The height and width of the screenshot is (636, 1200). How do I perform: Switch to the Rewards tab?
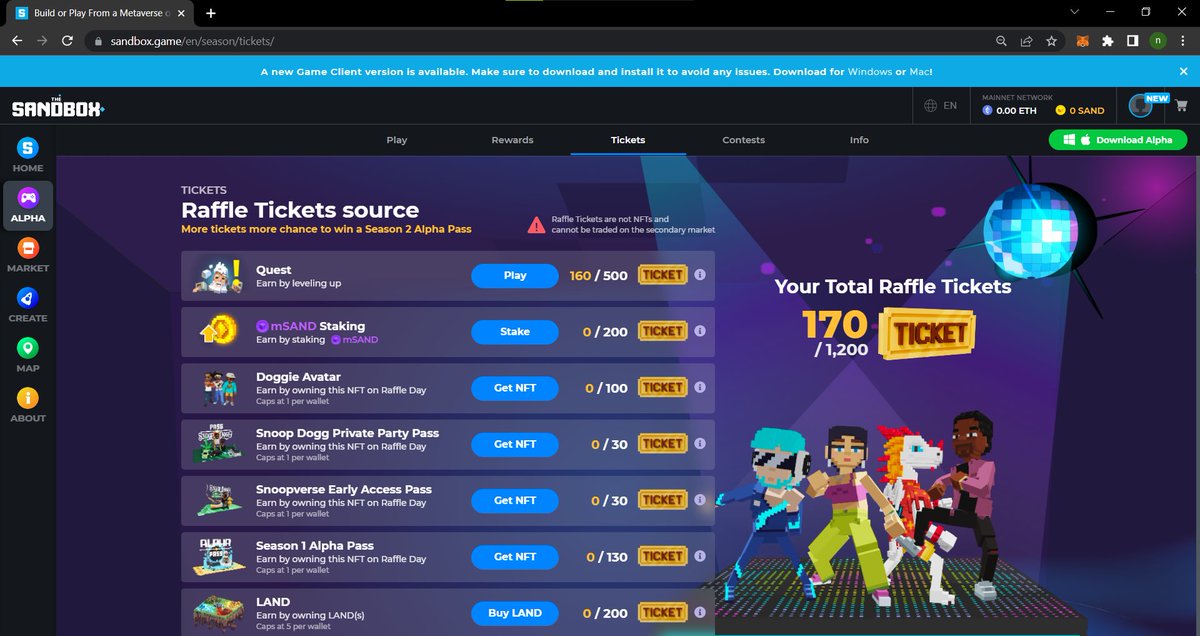[x=512, y=140]
